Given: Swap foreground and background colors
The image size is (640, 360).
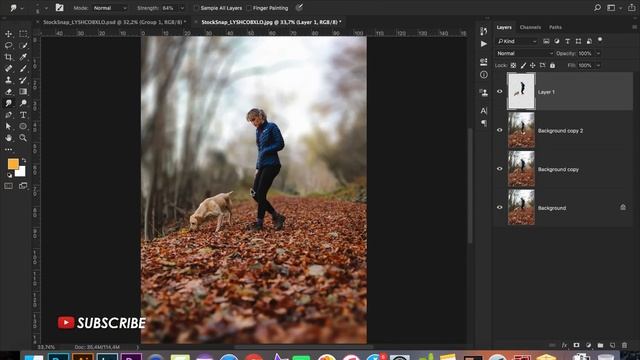Looking at the screenshot, I should pos(24,160).
